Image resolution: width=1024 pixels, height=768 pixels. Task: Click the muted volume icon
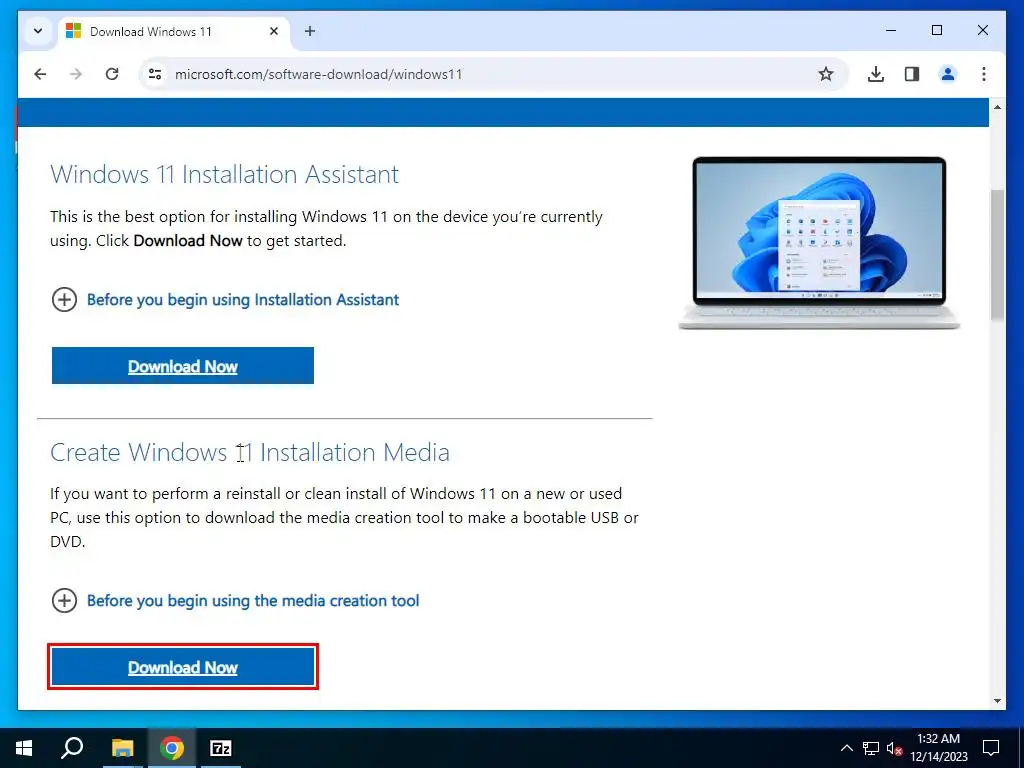(x=894, y=748)
